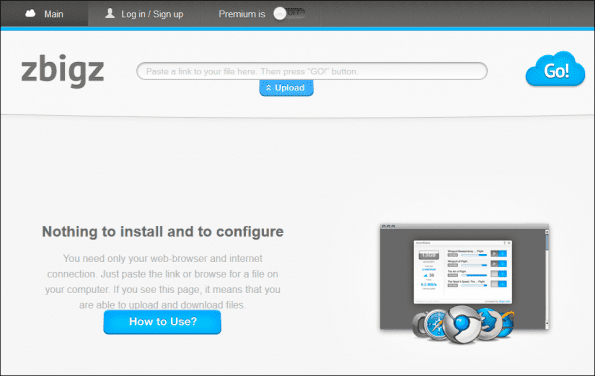The width and height of the screenshot is (595, 376).
Task: Open Log in / Sign up
Action: coord(145,14)
